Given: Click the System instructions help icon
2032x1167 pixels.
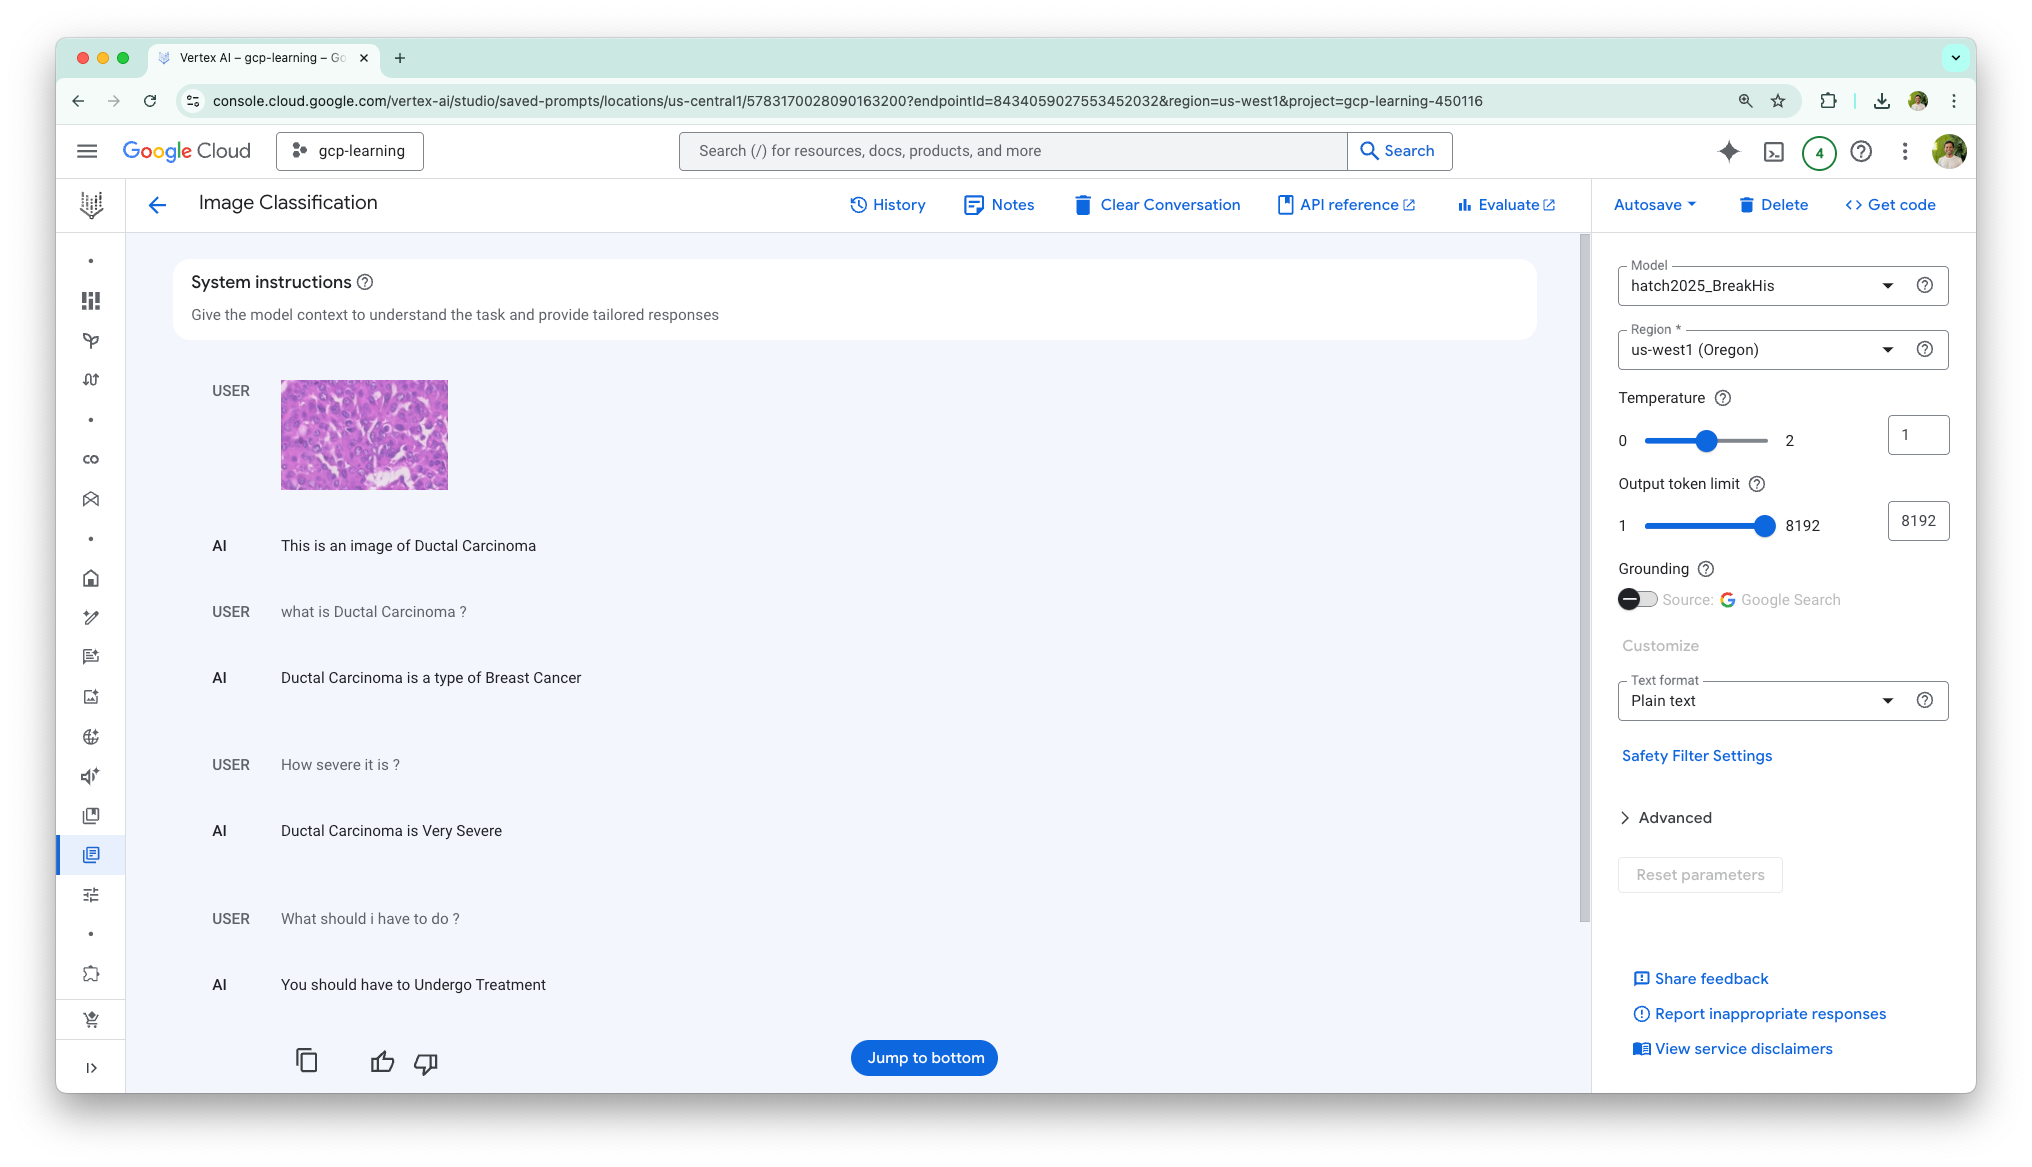Looking at the screenshot, I should coord(365,282).
